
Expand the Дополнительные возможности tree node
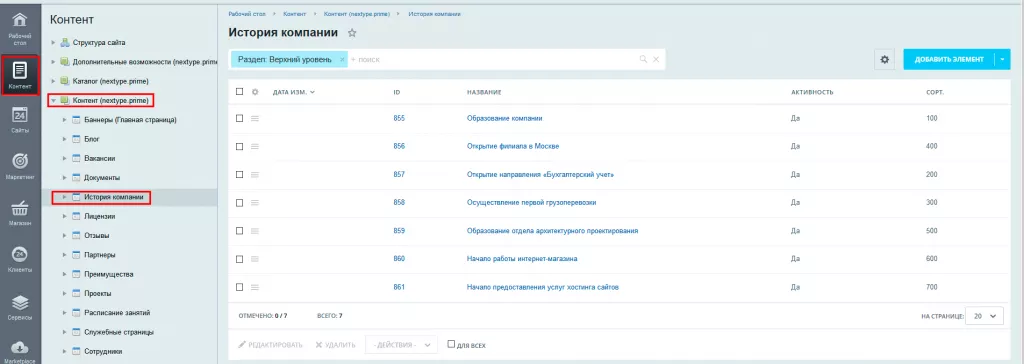(x=53, y=62)
